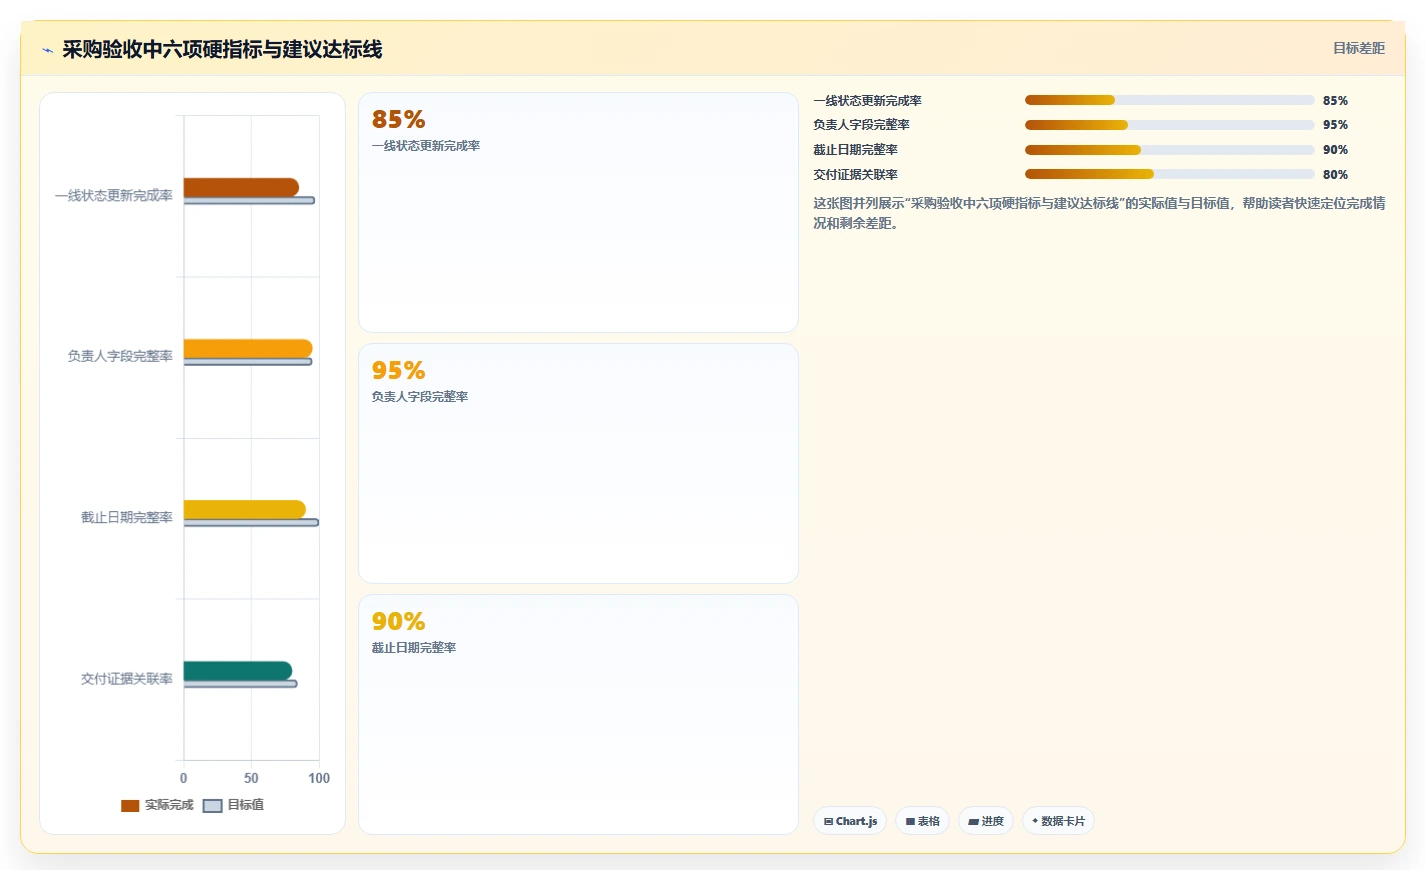Screen dimensions: 1426x870
Task: Toggle 目标值 legend swatch in chart
Action: tap(212, 806)
